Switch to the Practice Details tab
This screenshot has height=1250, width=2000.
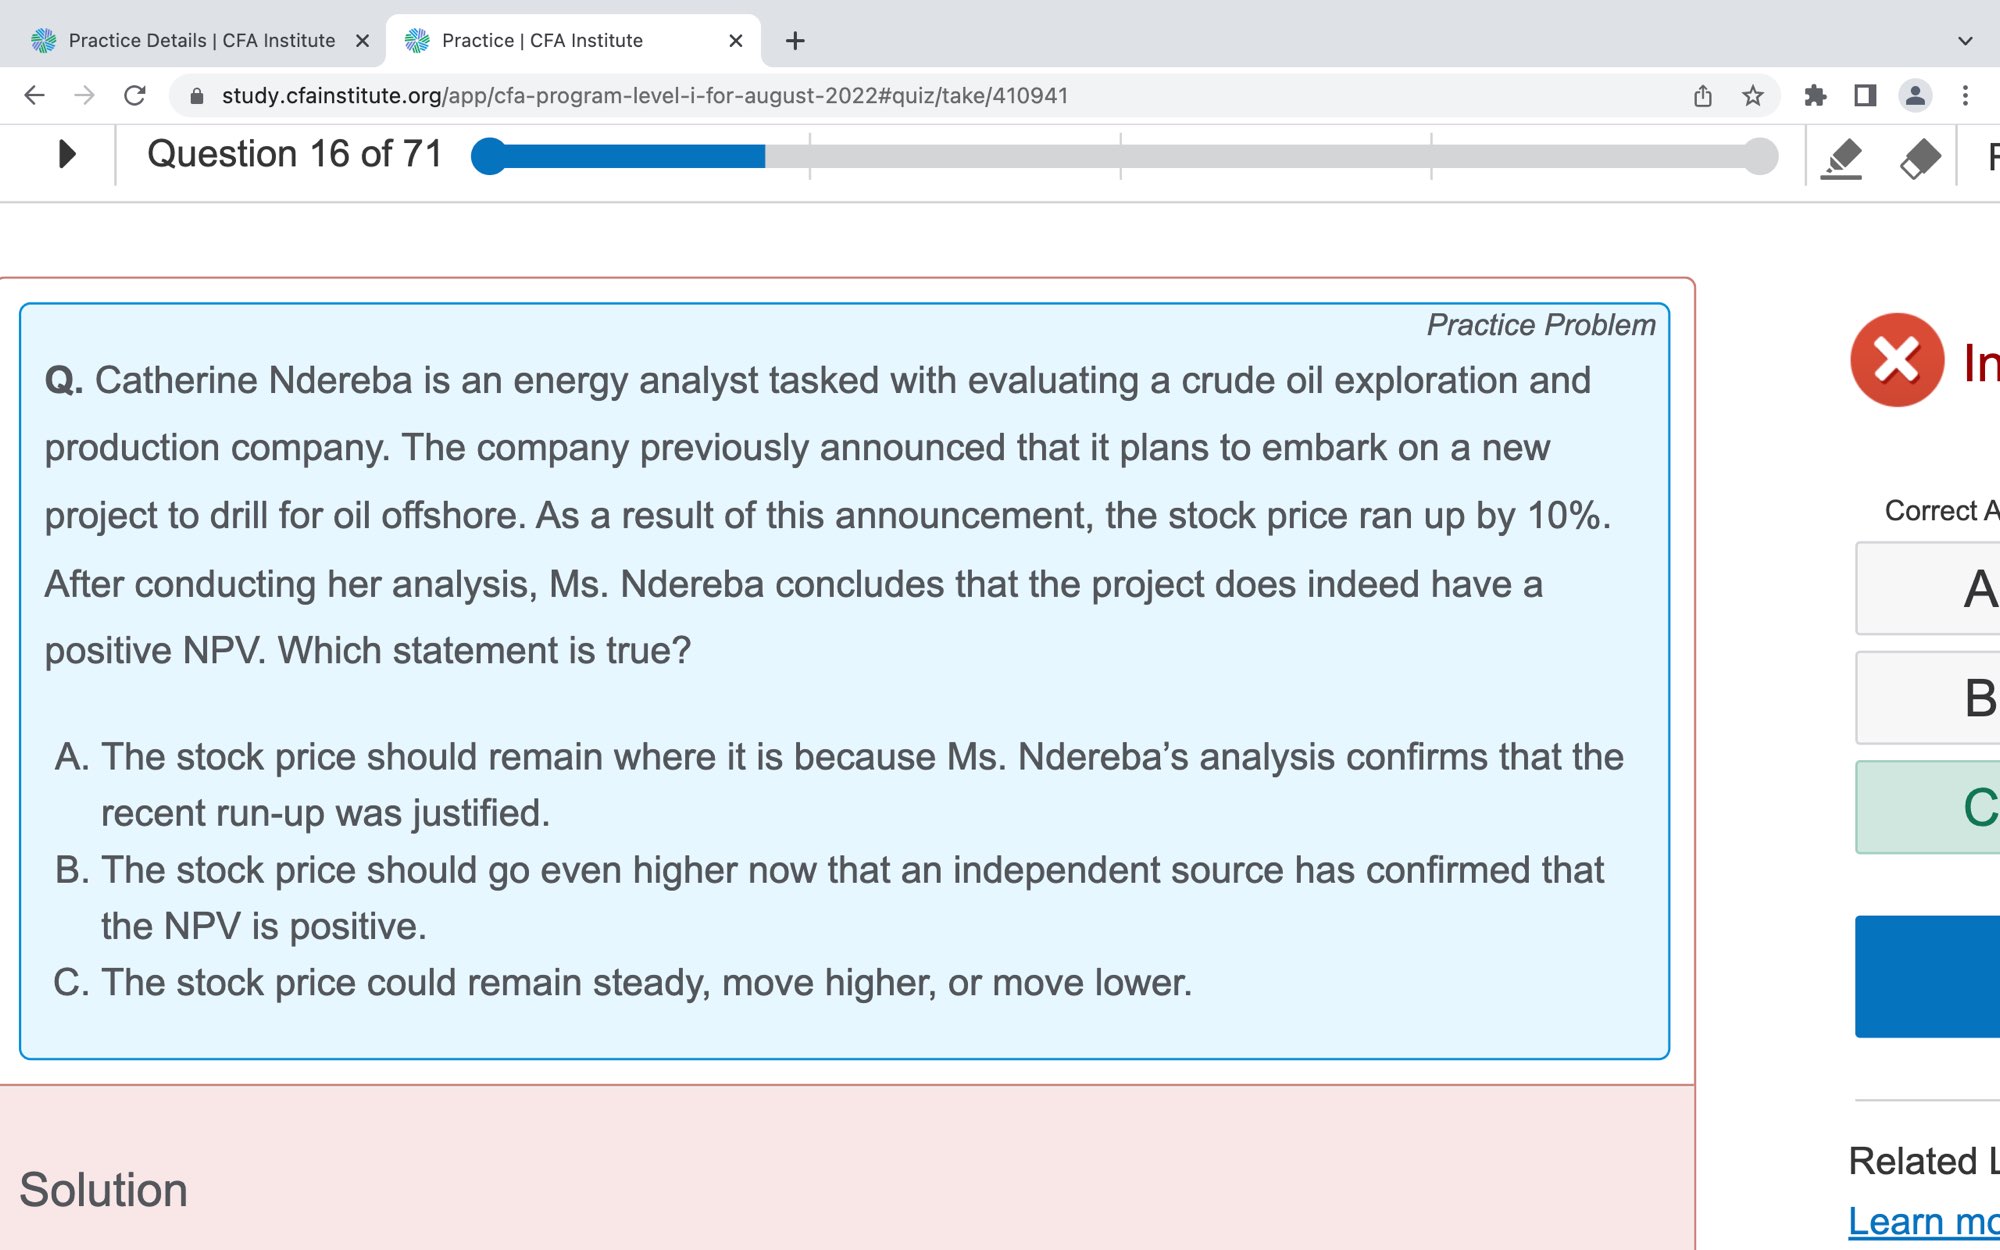click(200, 41)
